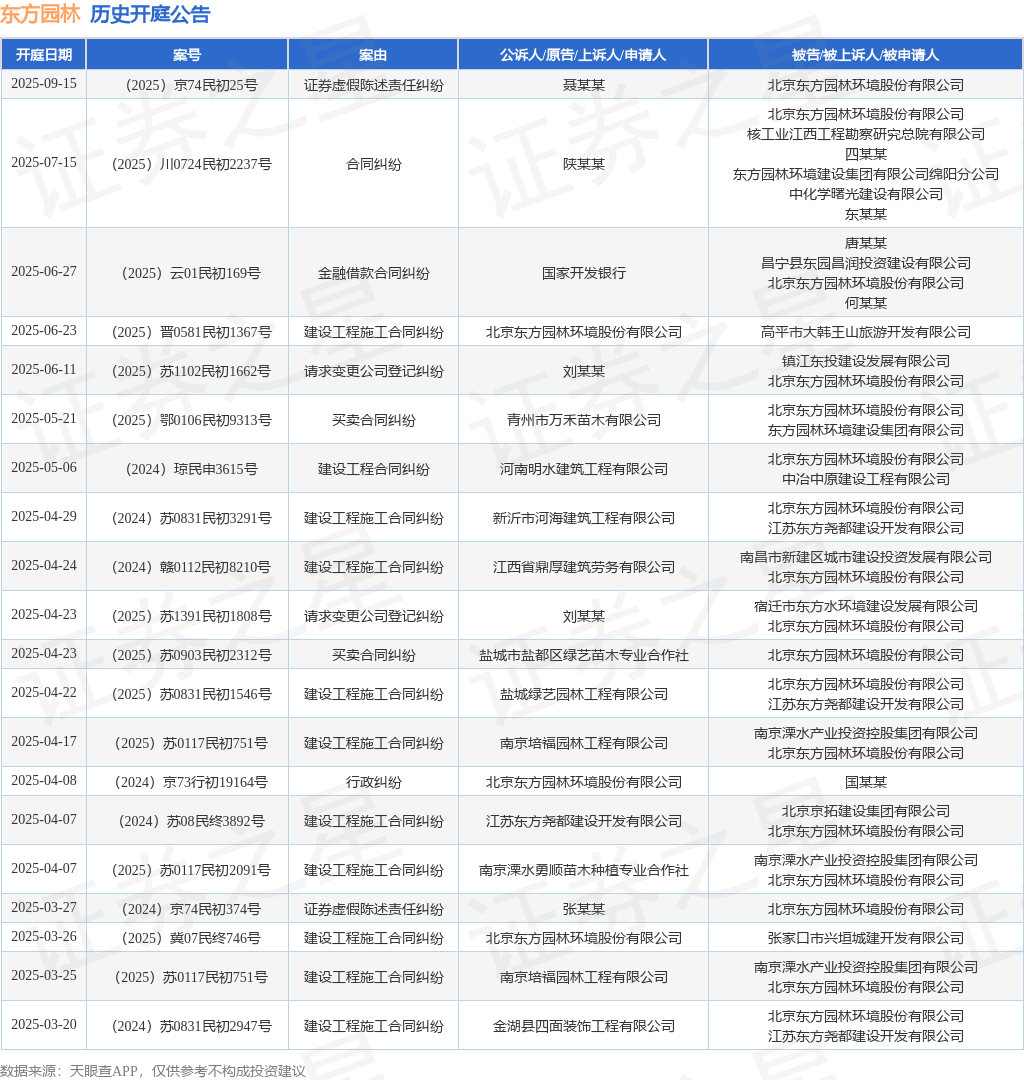Select defendant 何某某
This screenshot has height=1080, width=1024.
click(x=866, y=303)
